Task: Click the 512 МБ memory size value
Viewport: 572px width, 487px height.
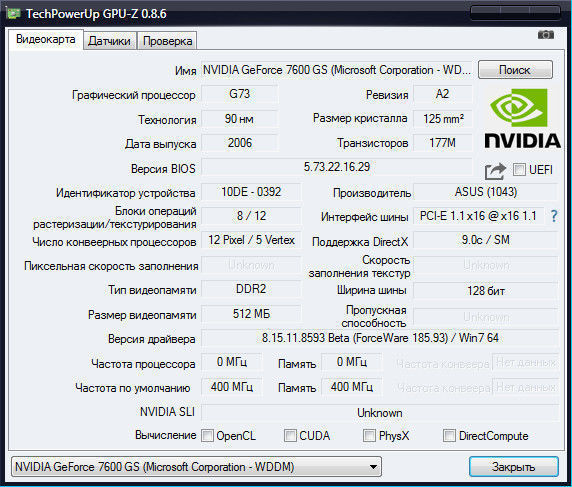Action: (251, 314)
